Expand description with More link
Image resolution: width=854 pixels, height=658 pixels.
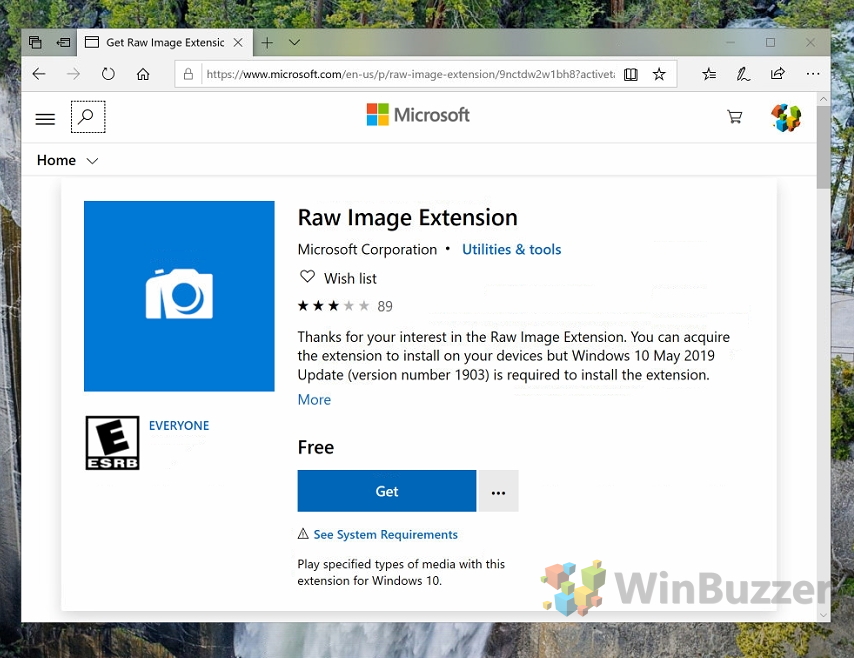click(x=314, y=400)
